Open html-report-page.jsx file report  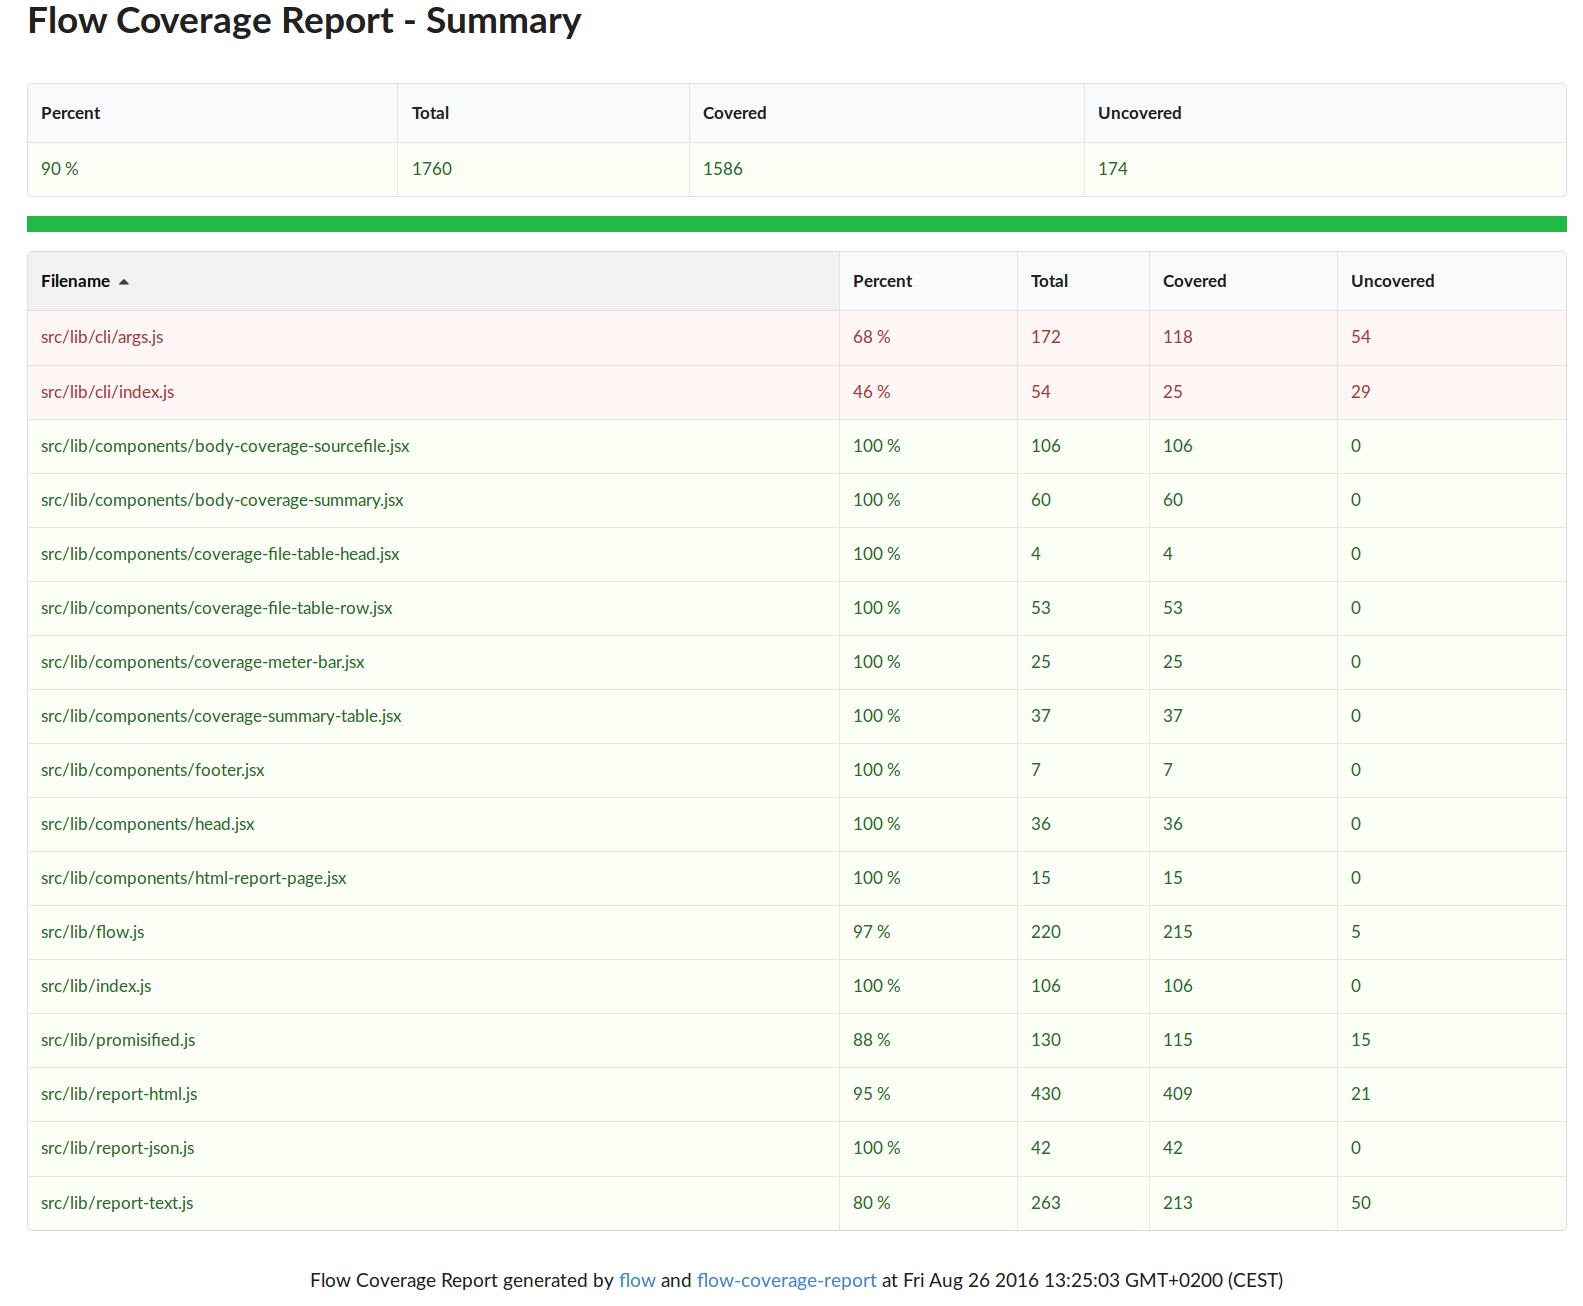coord(194,878)
